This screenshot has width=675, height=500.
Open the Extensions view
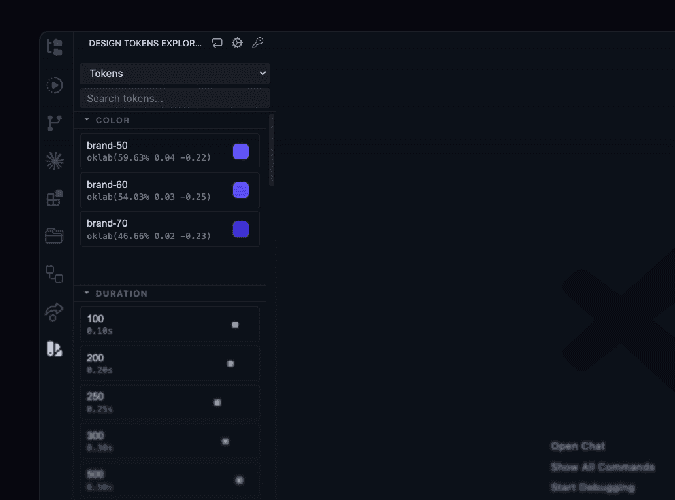pos(55,198)
